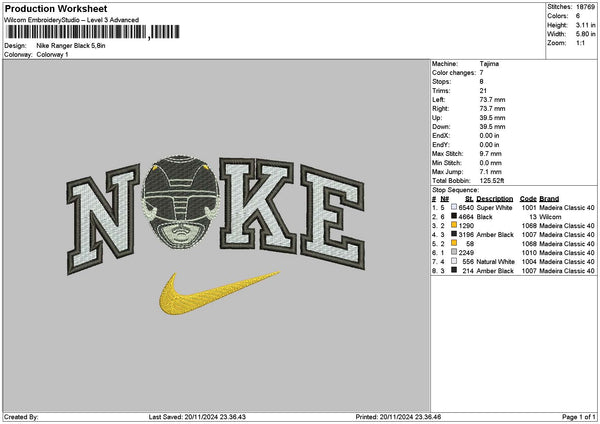Click the embroidered letter K in preview
This screenshot has height=424, width=600.
(x=257, y=205)
